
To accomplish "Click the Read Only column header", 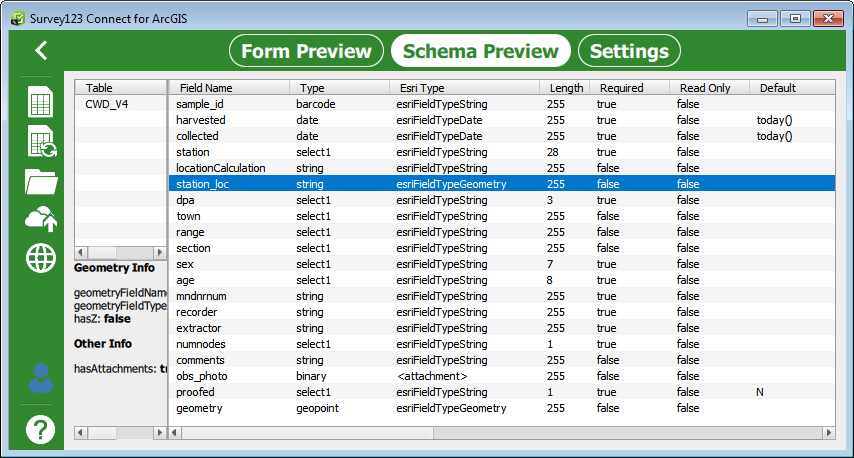I will [709, 88].
